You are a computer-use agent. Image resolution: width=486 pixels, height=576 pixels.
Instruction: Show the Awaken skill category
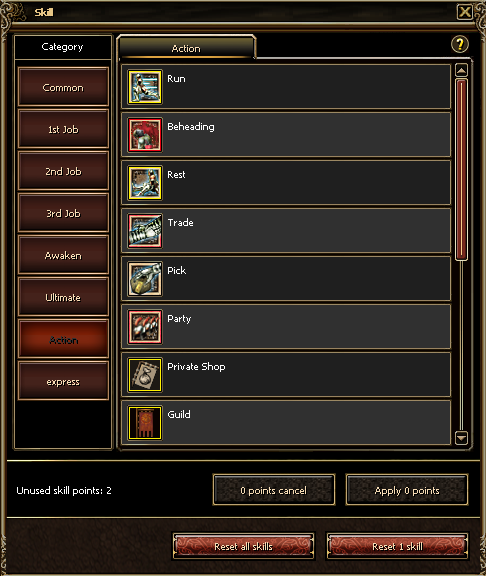[63, 255]
